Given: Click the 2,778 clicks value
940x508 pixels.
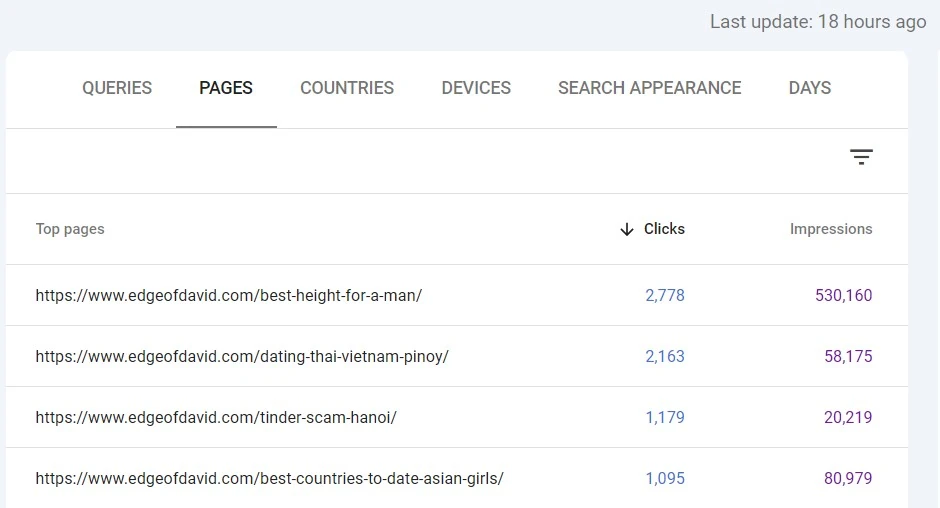Looking at the screenshot, I should pyautogui.click(x=664, y=296).
